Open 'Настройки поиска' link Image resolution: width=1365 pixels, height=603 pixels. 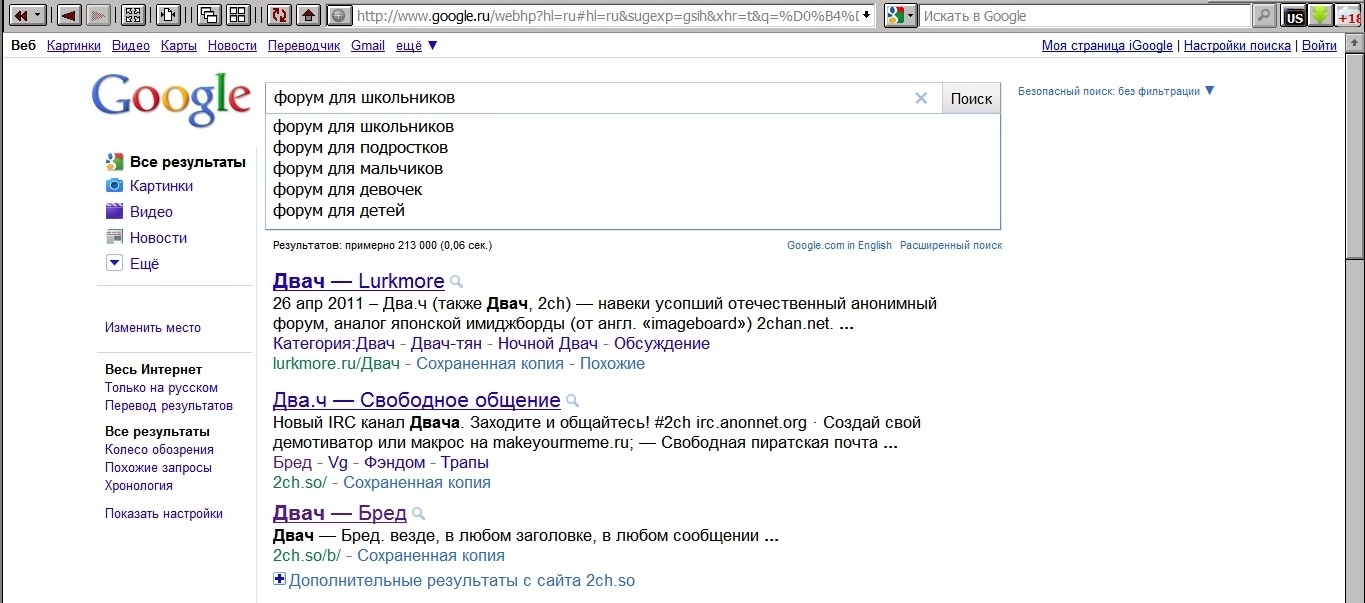[1237, 45]
